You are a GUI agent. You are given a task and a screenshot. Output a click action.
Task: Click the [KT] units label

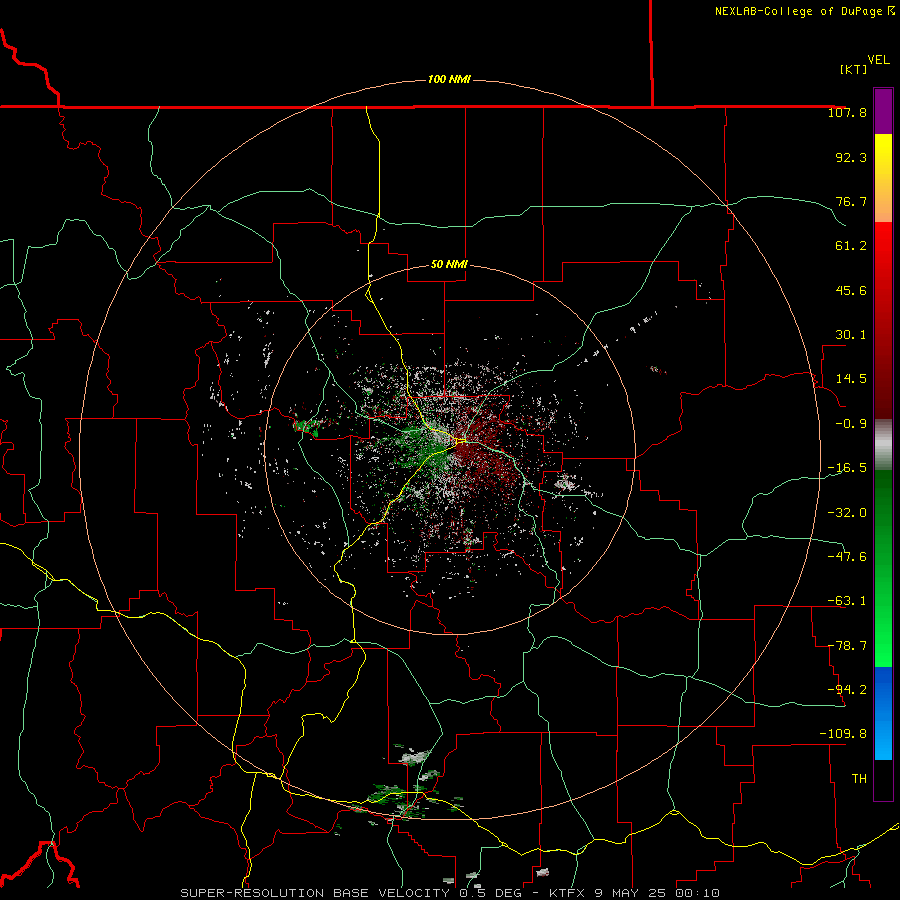(854, 69)
